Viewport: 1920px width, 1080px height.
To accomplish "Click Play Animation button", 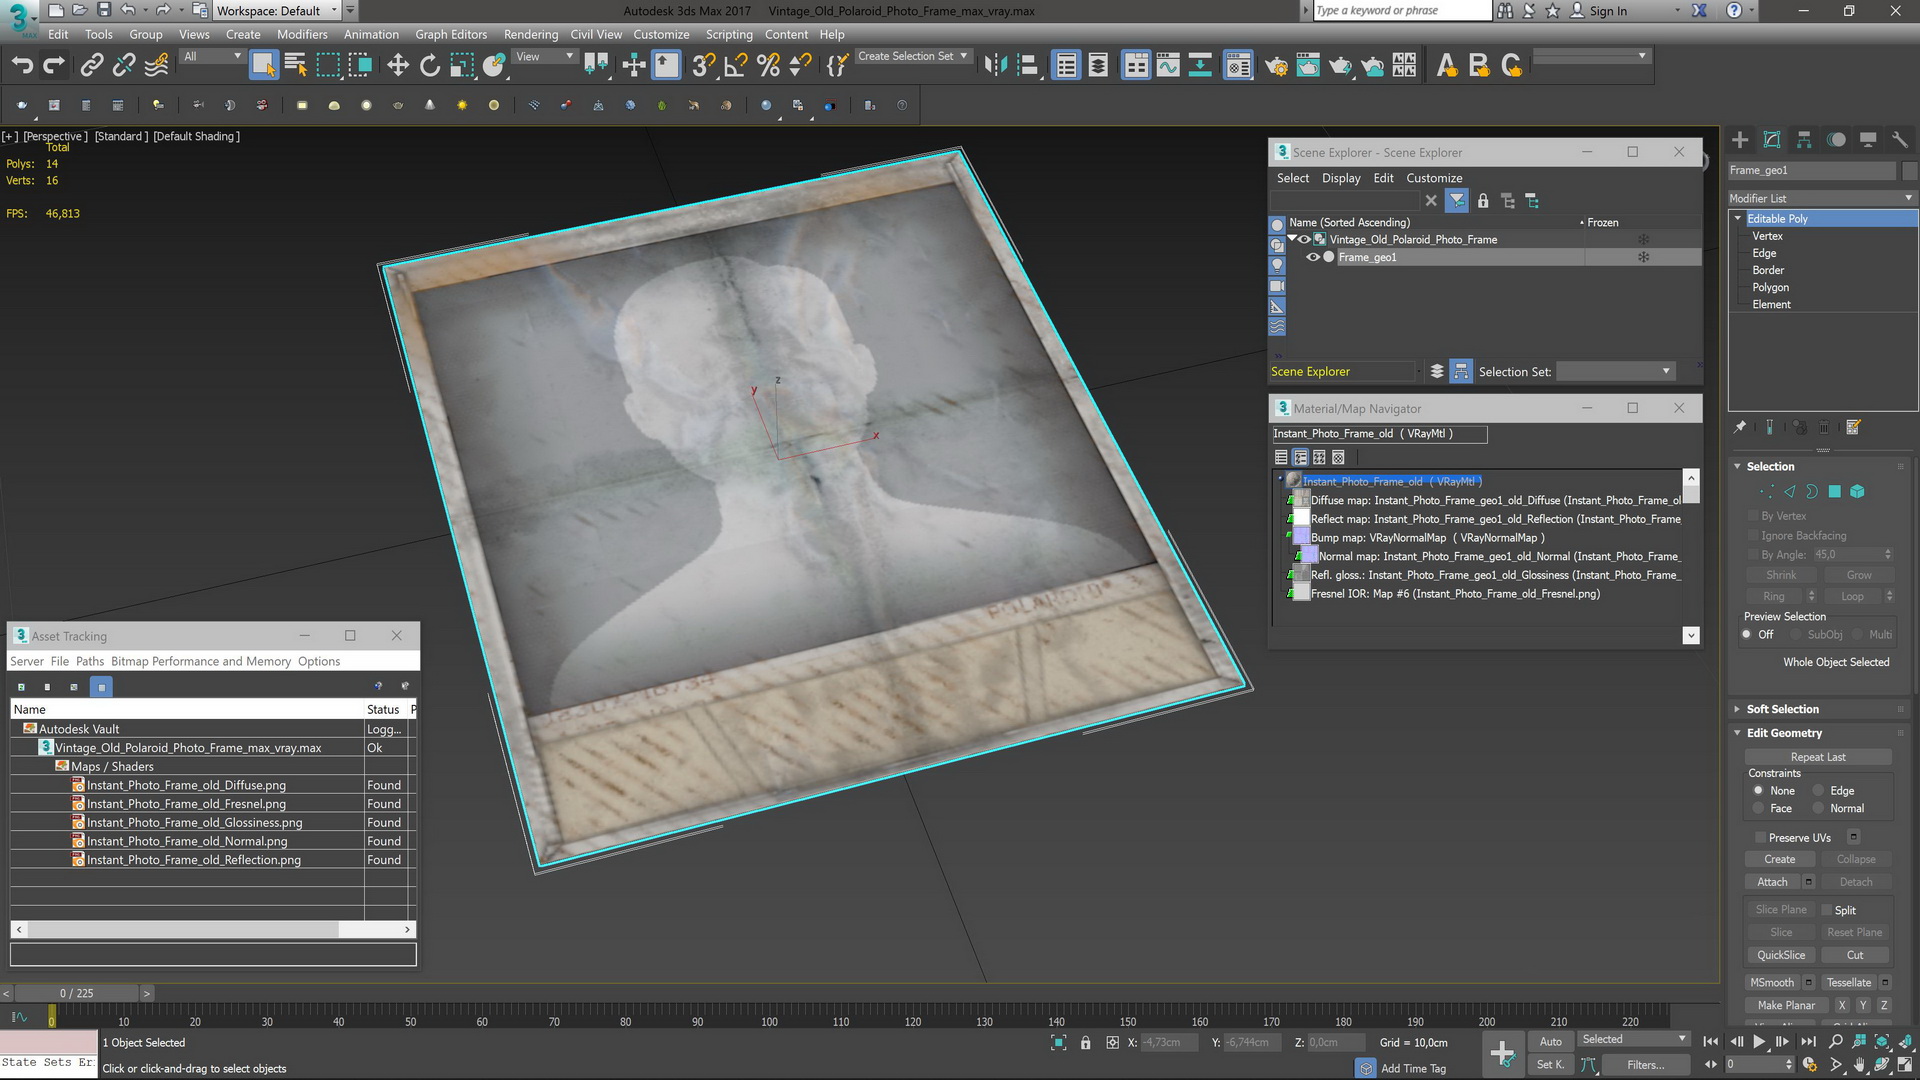I will point(1759,1042).
